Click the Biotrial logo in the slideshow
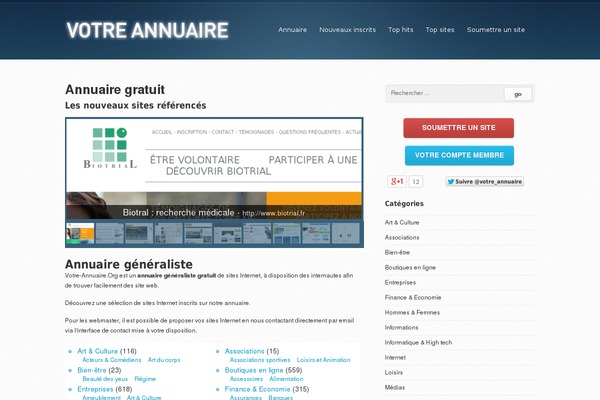 (x=110, y=149)
